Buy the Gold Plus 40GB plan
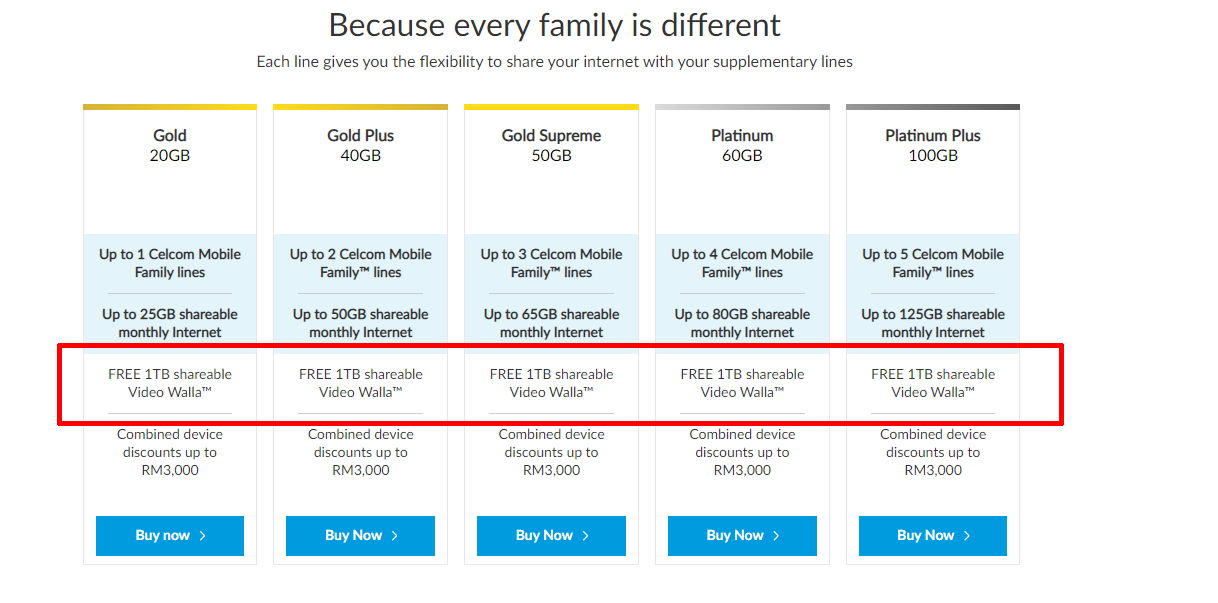 click(x=360, y=536)
